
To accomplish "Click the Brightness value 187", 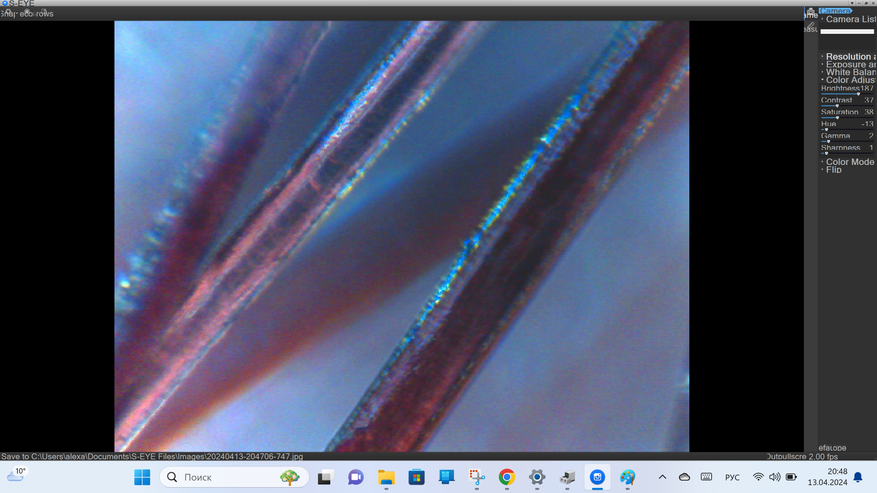I will [867, 88].
